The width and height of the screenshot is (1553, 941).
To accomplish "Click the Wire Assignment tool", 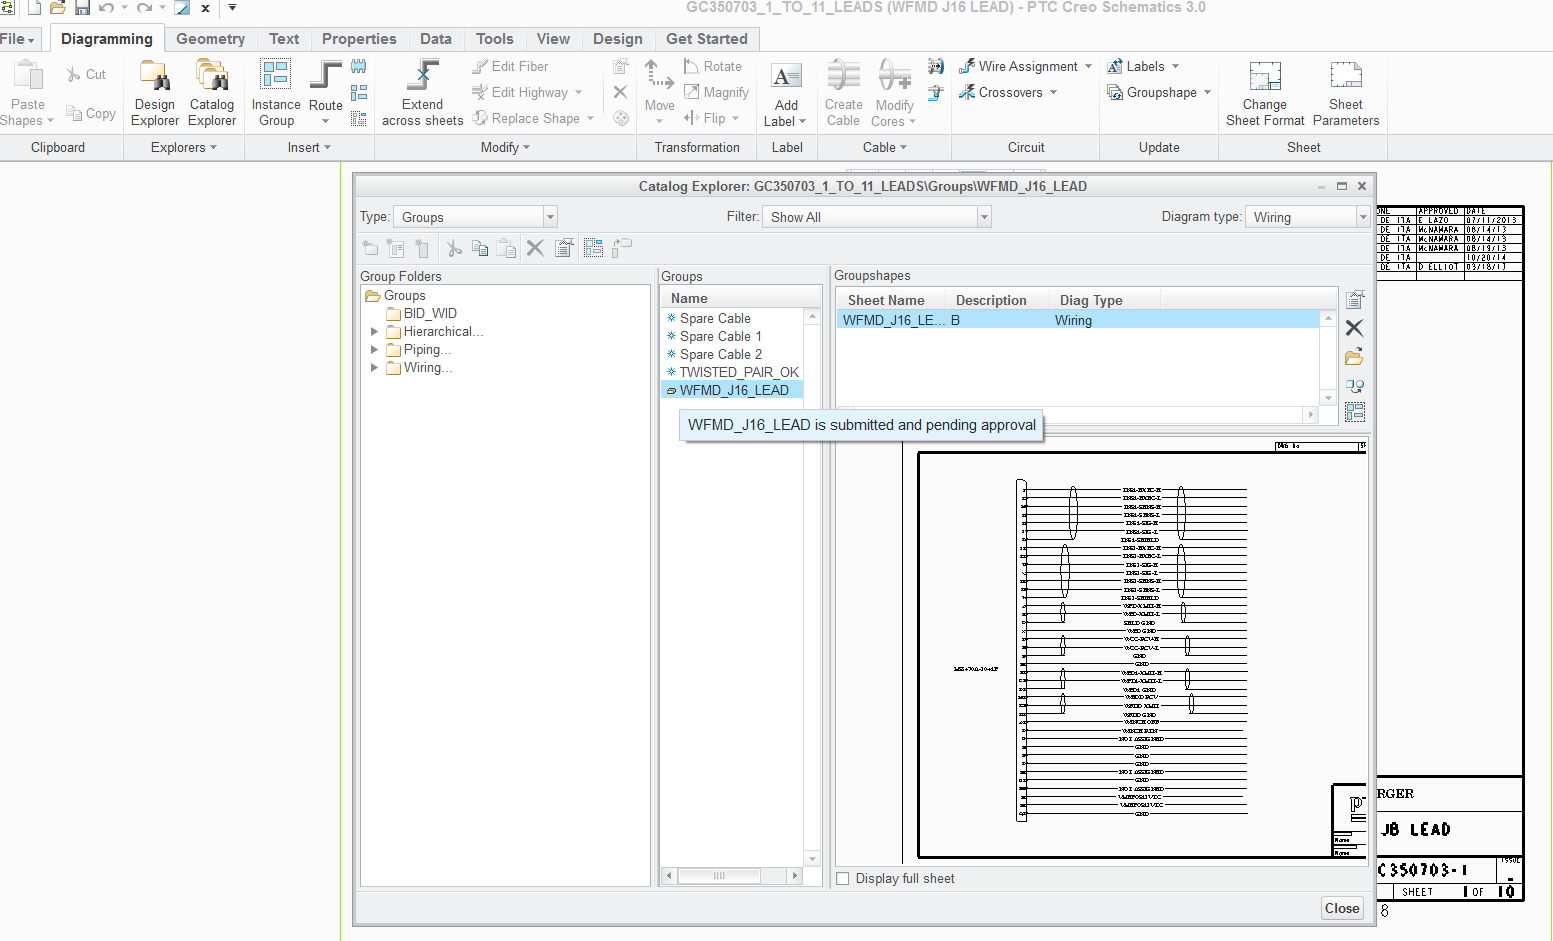I will [x=1018, y=66].
